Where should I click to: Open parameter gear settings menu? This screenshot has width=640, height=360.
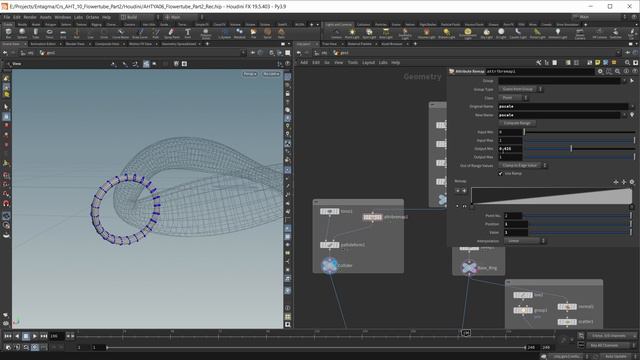tap(600, 71)
